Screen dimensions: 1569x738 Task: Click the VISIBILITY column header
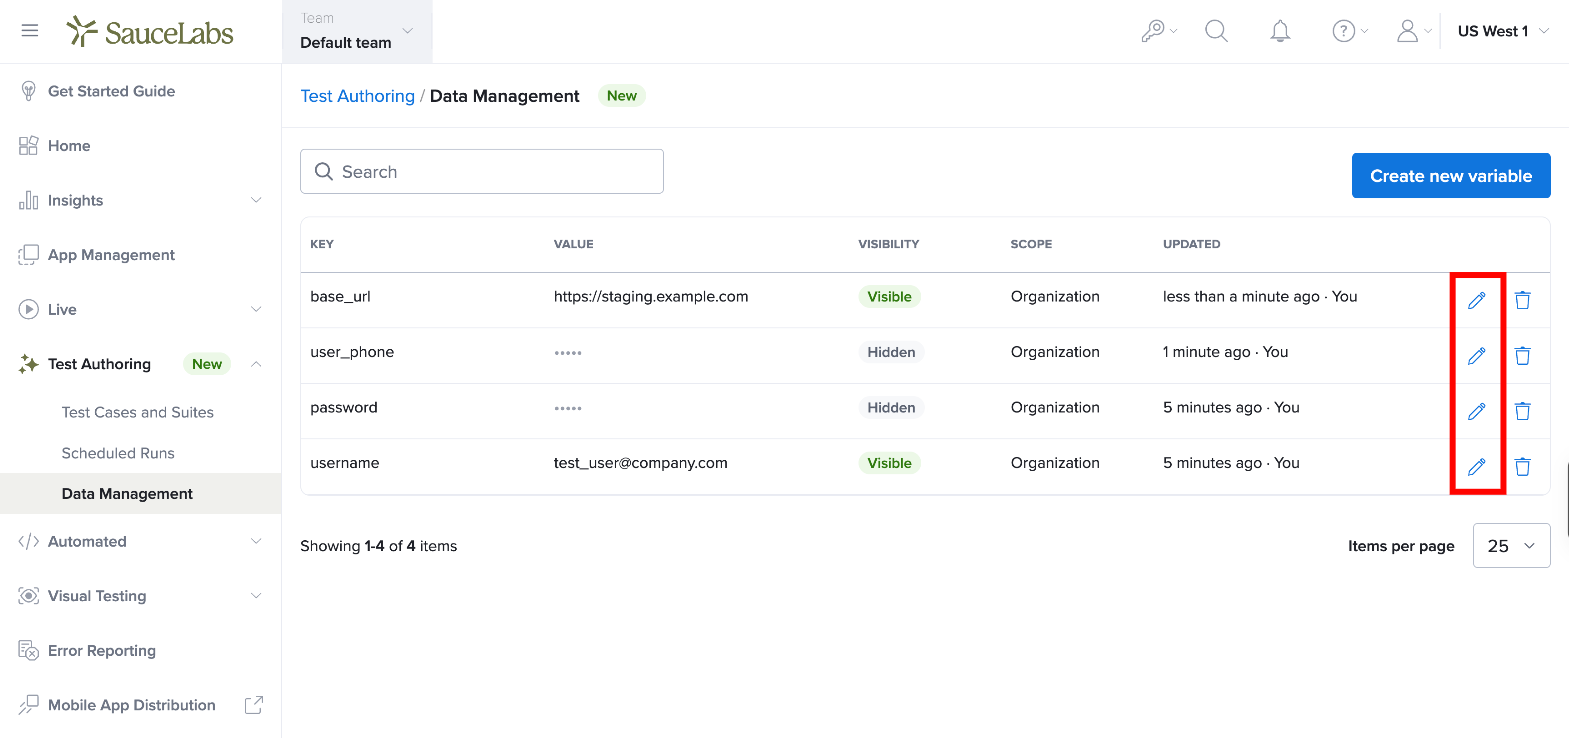point(889,244)
